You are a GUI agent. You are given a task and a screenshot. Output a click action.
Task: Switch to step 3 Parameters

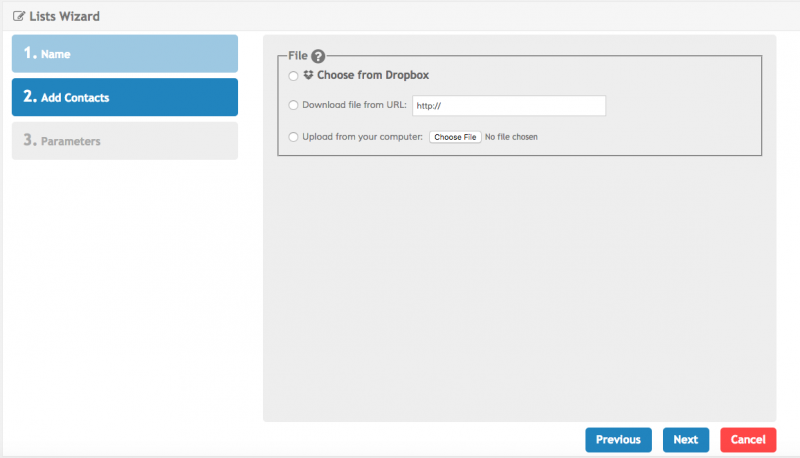tap(125, 141)
